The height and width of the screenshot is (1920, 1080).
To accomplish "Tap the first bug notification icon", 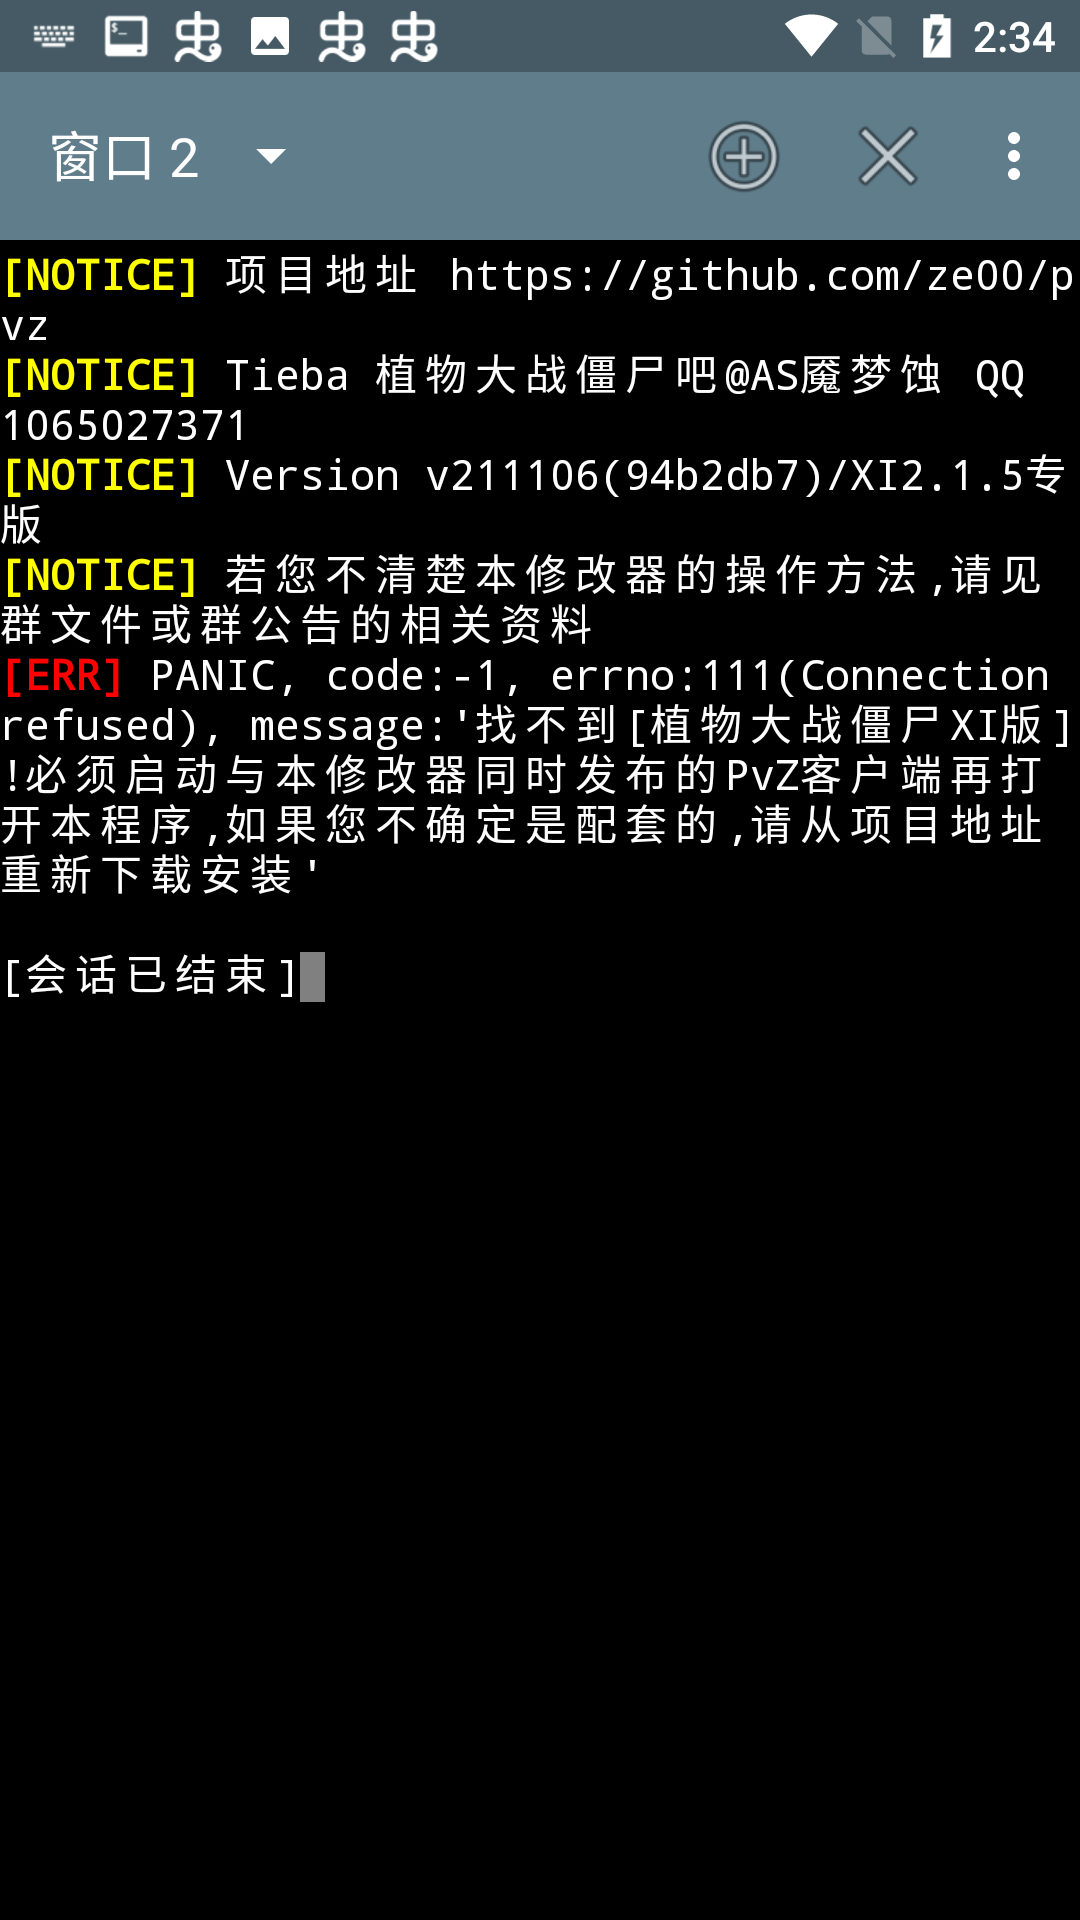I will [198, 38].
